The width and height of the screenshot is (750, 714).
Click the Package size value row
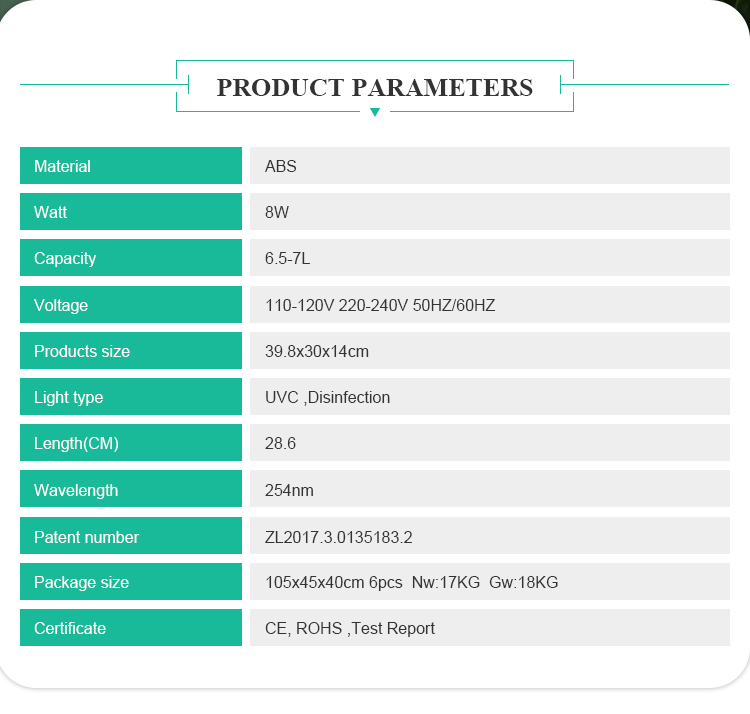(490, 582)
